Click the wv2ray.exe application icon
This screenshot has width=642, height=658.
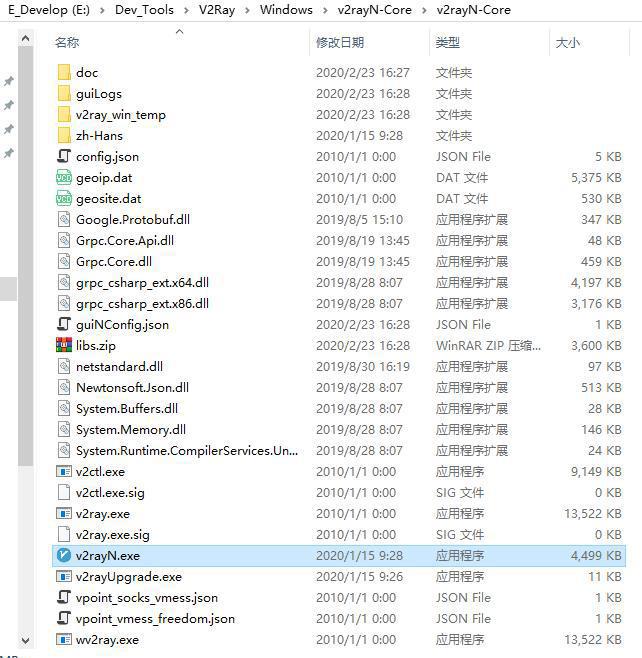(64, 639)
